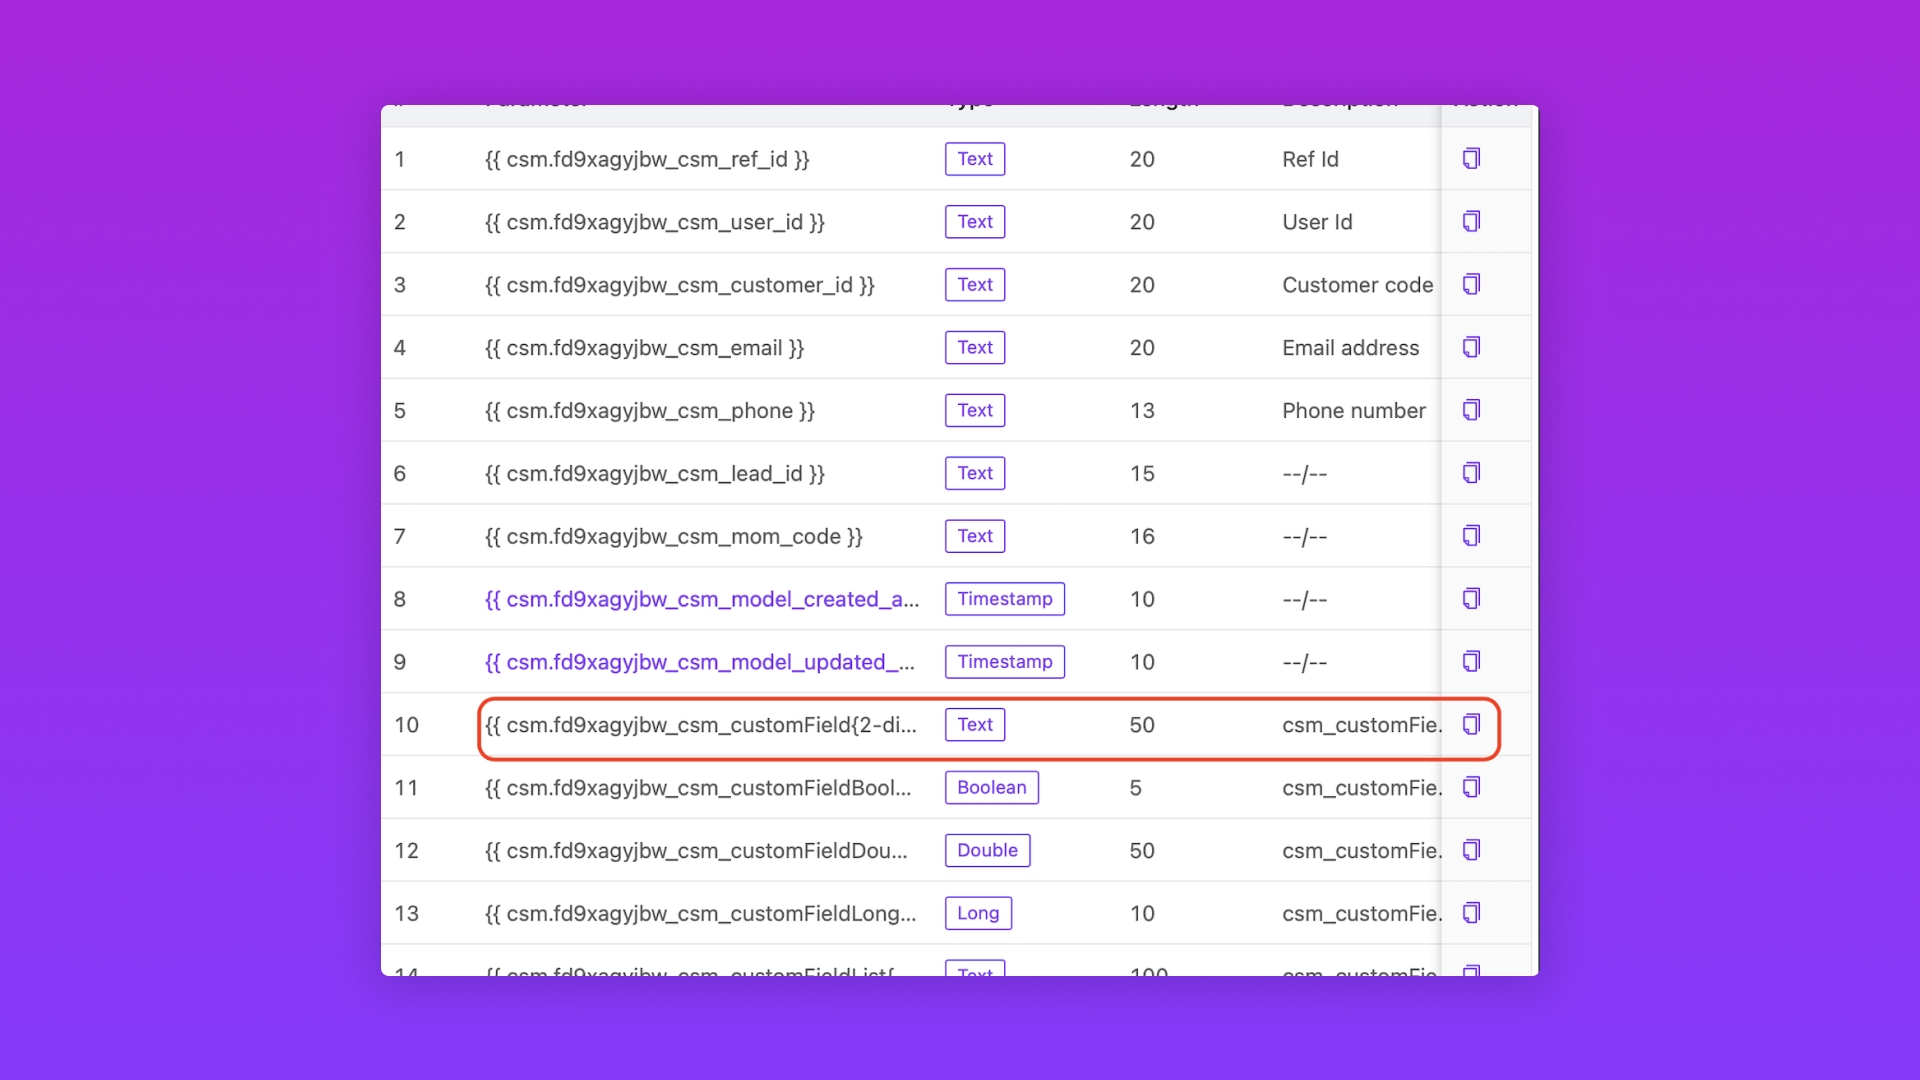The height and width of the screenshot is (1080, 1920).
Task: Click the Double type tag
Action: tap(987, 851)
